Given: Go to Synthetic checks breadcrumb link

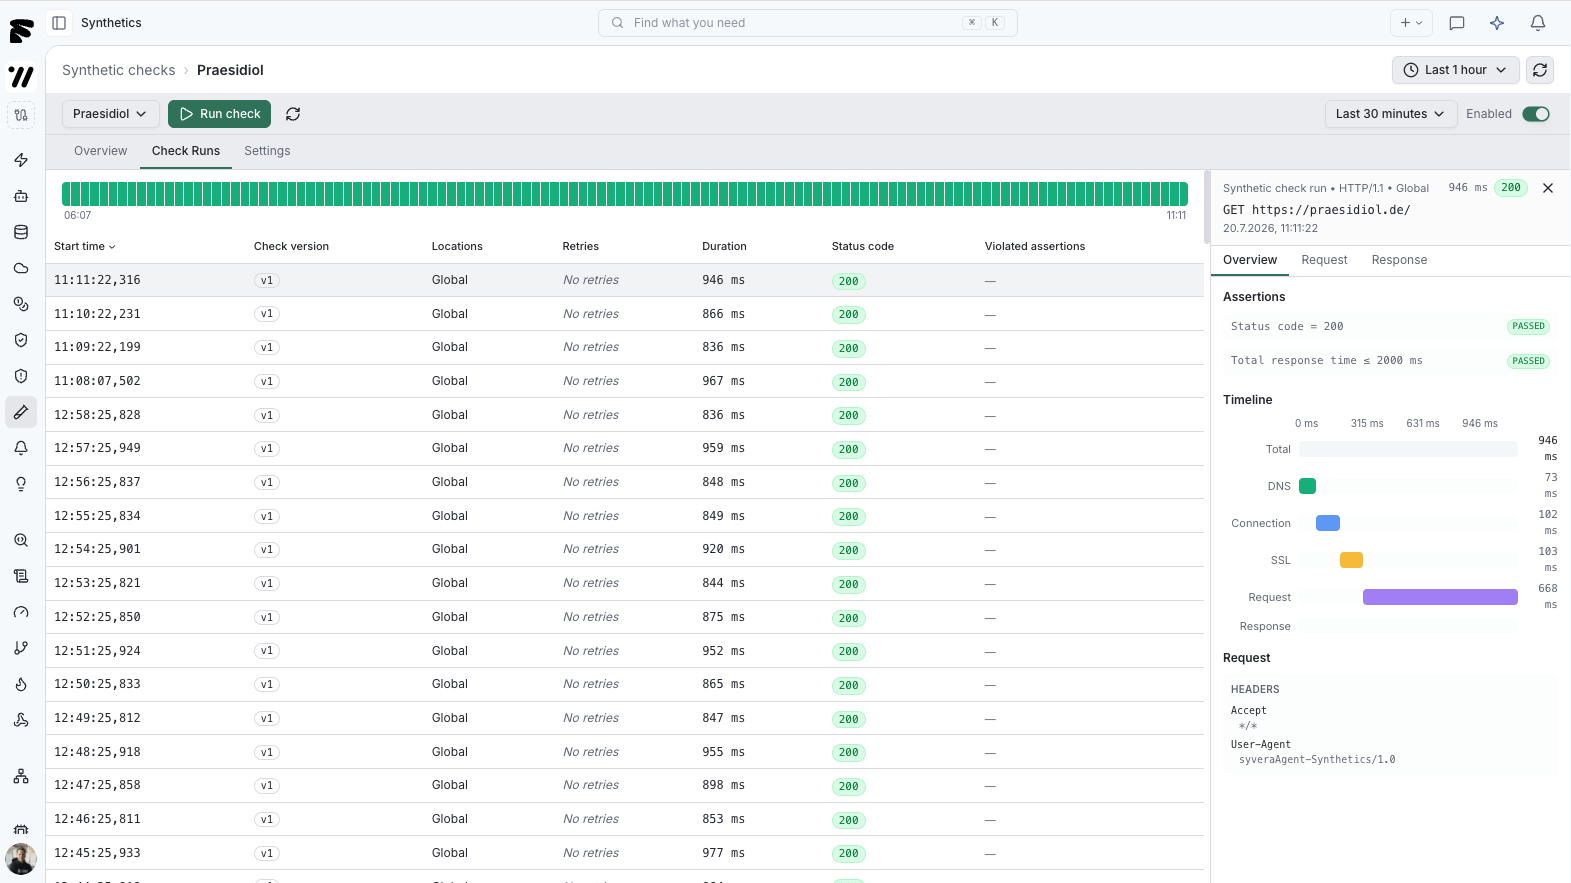Looking at the screenshot, I should (x=119, y=70).
